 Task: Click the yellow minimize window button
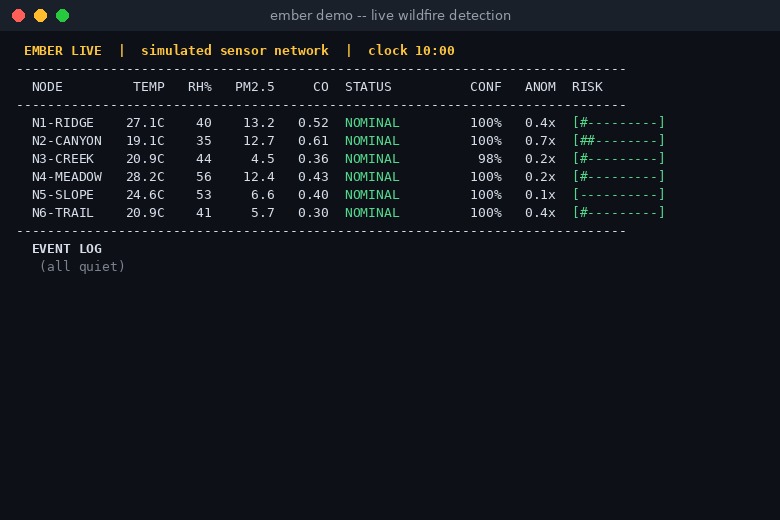click(x=40, y=15)
